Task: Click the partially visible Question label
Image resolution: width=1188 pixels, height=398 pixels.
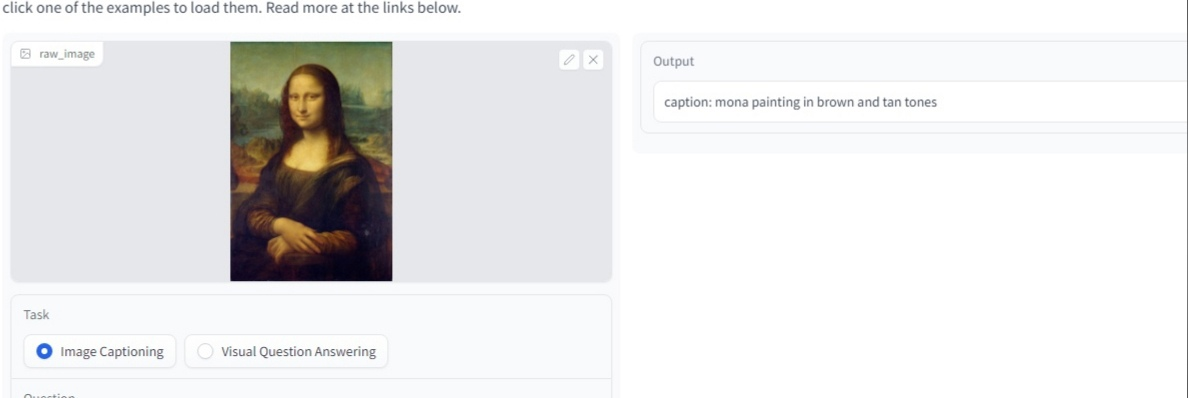Action: click(x=49, y=395)
